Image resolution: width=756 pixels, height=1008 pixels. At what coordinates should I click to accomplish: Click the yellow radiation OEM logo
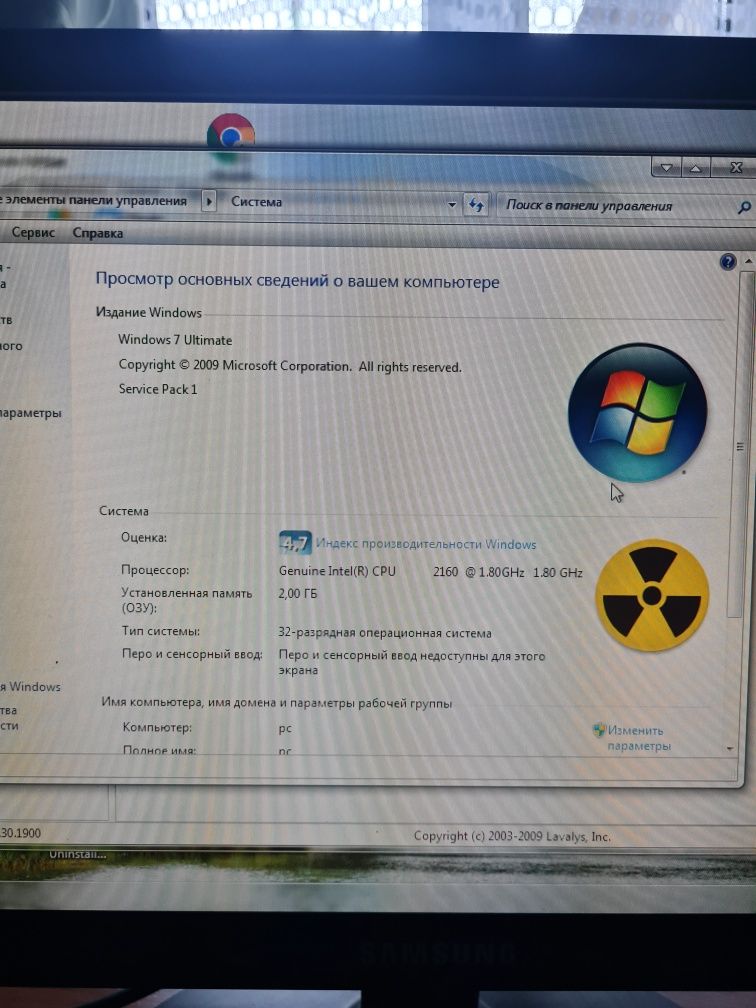[x=652, y=596]
